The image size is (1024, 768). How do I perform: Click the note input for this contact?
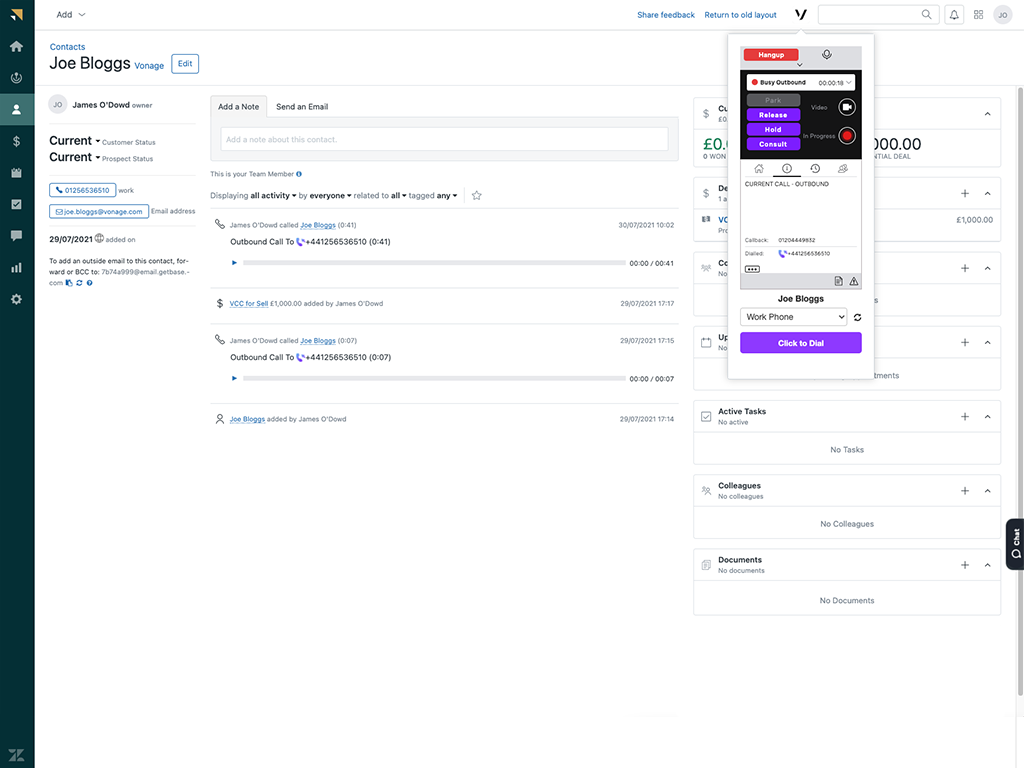pos(446,139)
